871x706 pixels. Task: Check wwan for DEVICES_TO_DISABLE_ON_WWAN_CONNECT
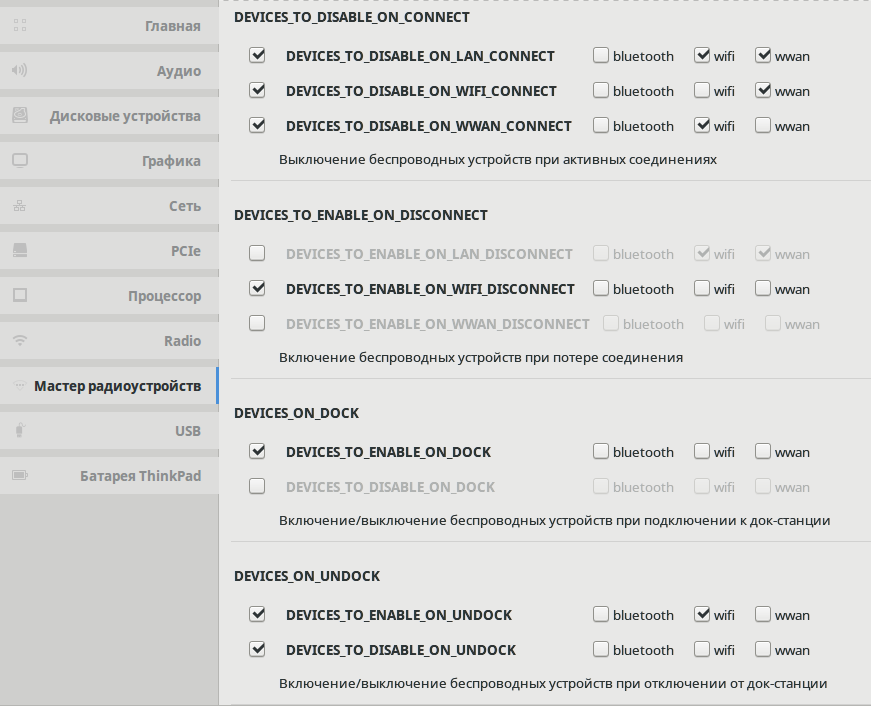[x=763, y=126]
